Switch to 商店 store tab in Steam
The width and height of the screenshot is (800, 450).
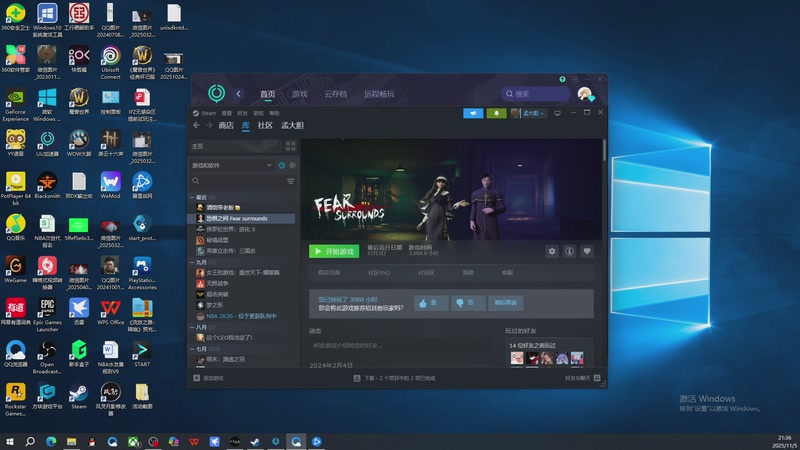[x=226, y=125]
